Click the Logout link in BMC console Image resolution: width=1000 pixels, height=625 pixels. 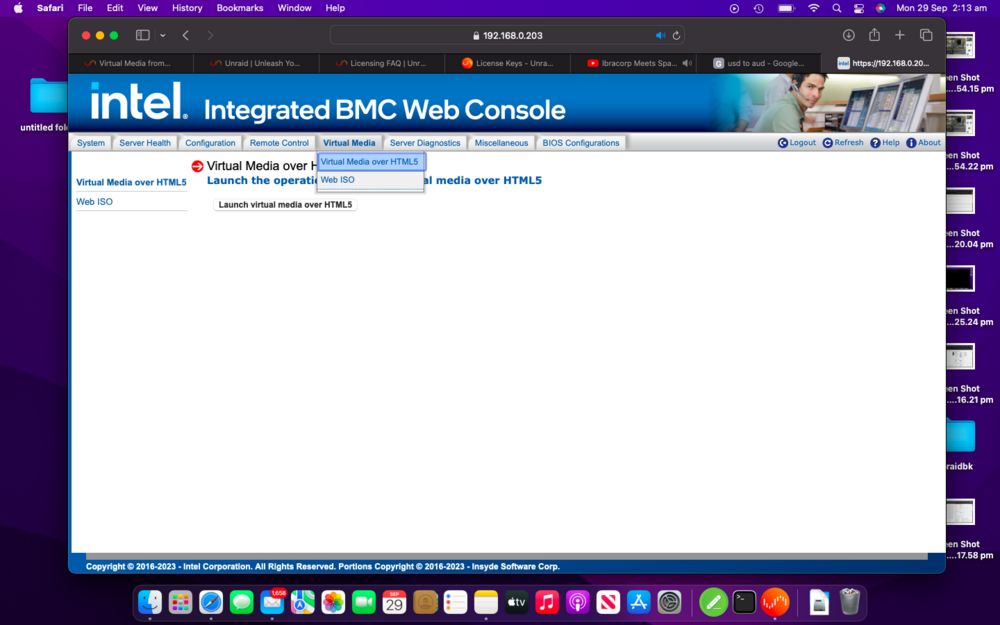(x=797, y=143)
